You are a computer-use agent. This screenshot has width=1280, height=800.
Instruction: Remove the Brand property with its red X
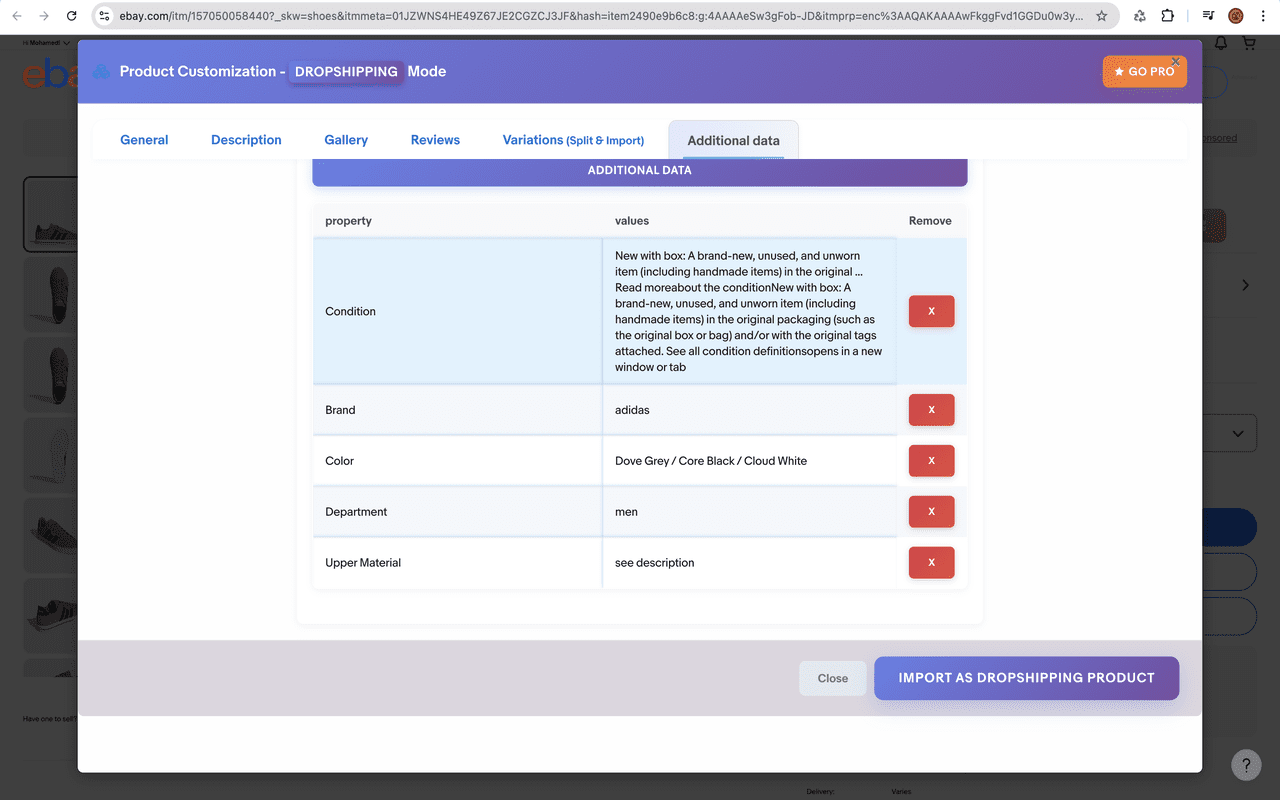pos(931,409)
